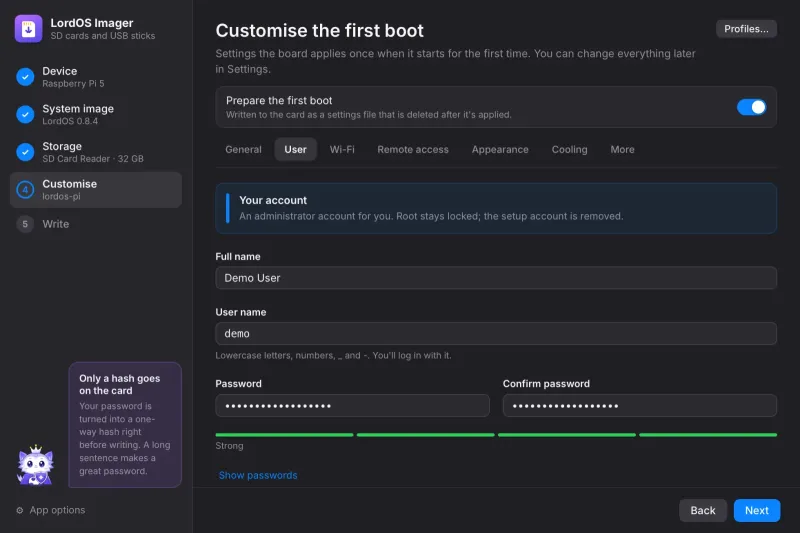Open the Cooling tab

point(569,149)
